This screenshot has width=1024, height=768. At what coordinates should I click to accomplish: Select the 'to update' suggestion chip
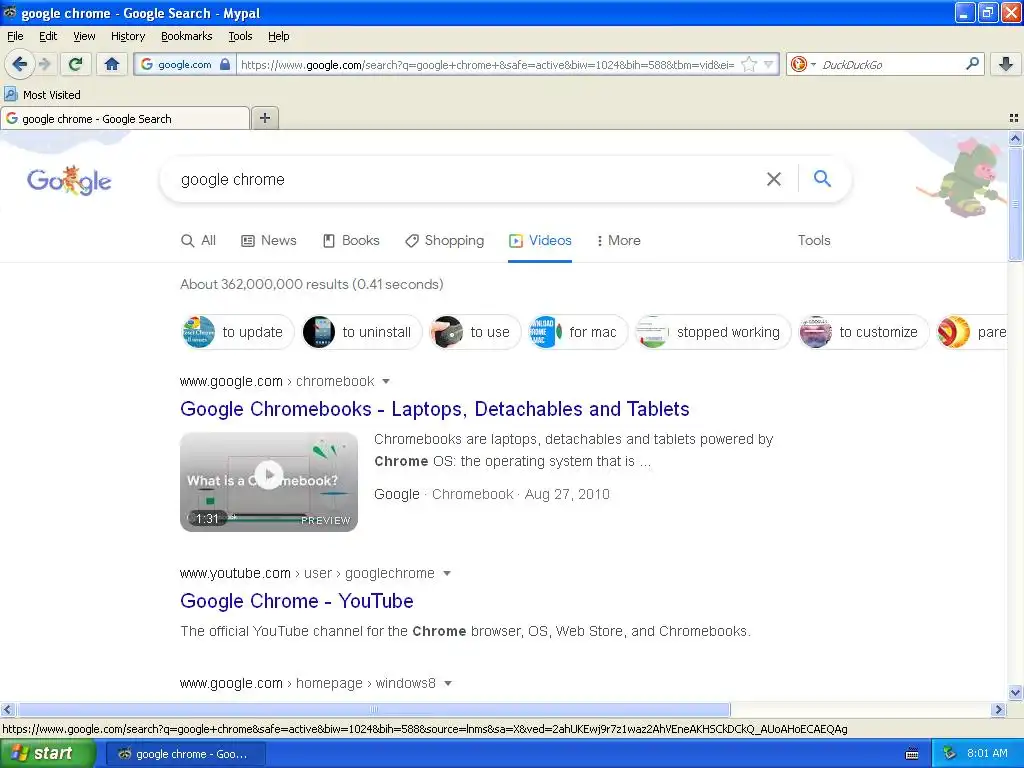coord(238,332)
